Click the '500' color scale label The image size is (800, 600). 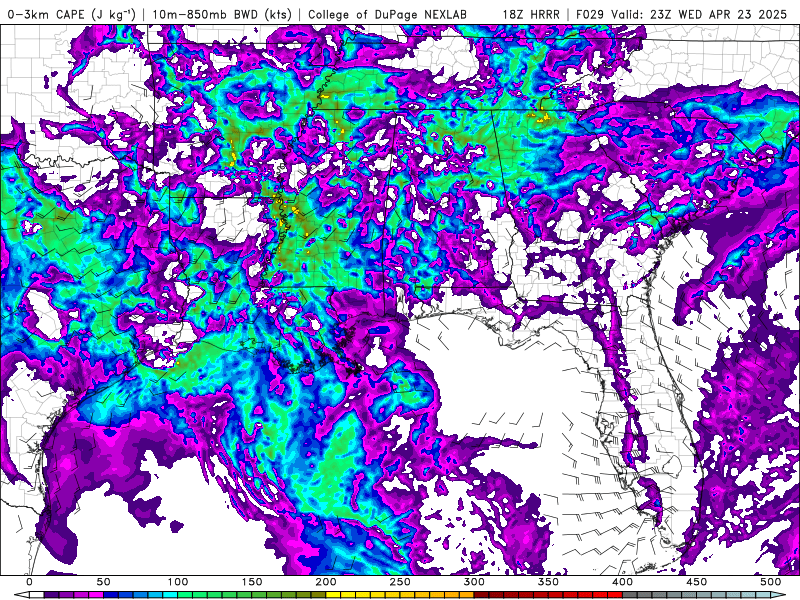coord(770,582)
